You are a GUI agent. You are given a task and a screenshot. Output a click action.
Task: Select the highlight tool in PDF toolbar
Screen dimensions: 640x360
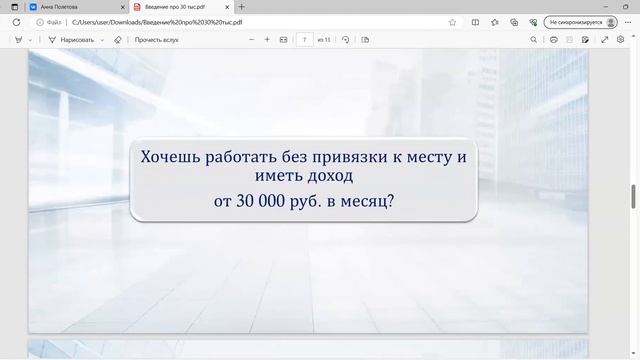point(19,40)
